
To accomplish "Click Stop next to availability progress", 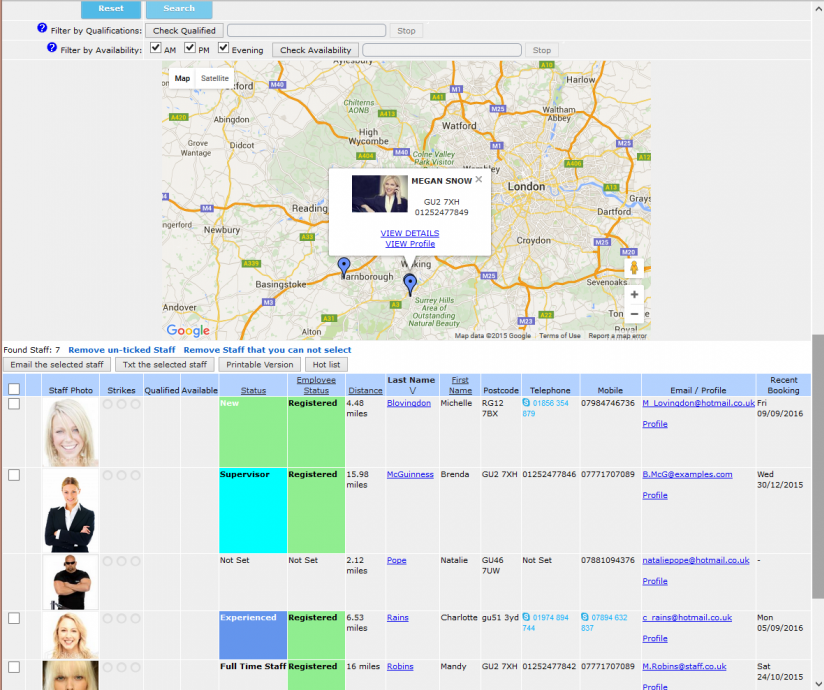I will [x=542, y=50].
